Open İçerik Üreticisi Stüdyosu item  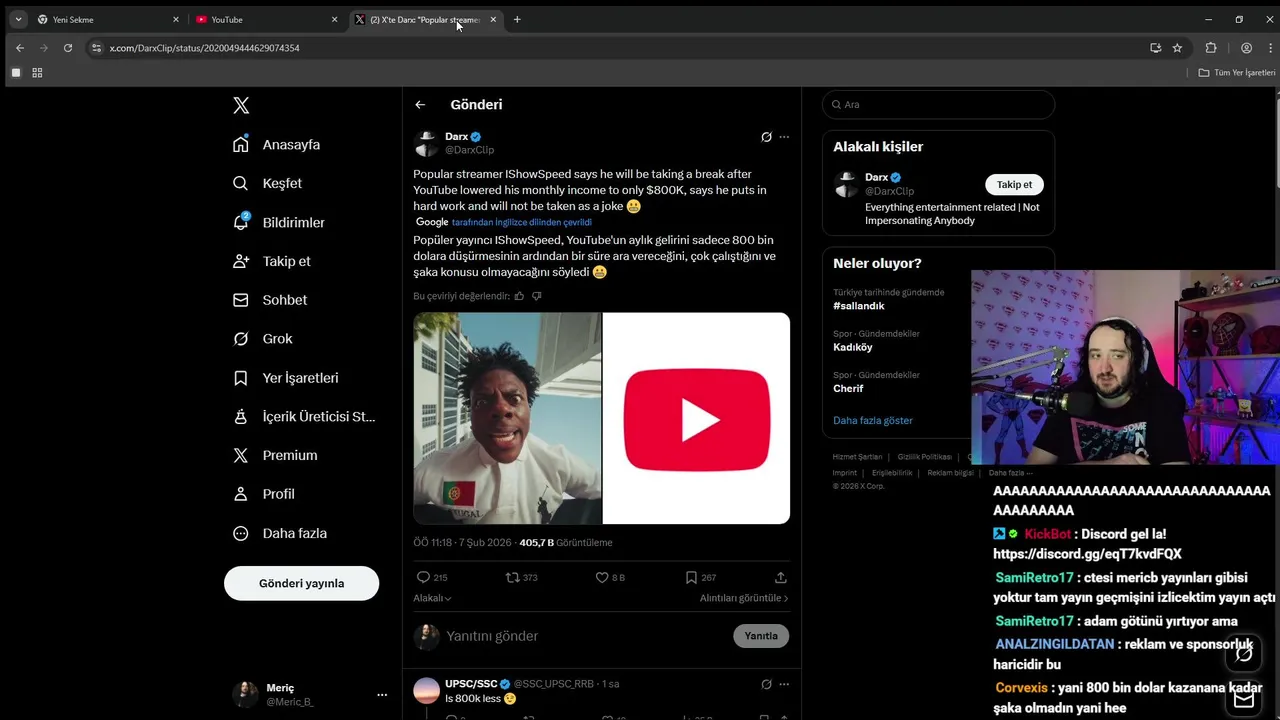tap(304, 416)
